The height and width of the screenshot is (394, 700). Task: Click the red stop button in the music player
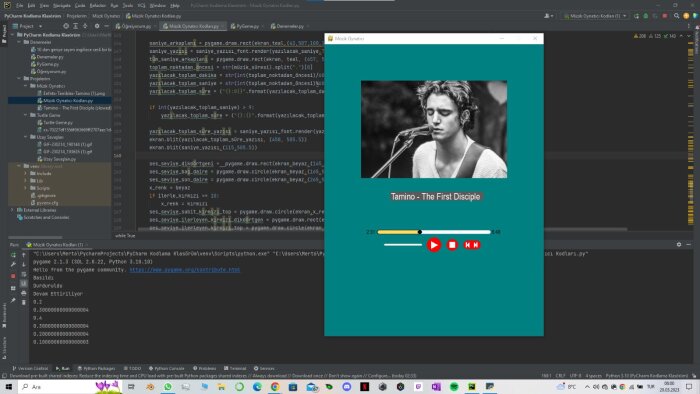point(452,245)
